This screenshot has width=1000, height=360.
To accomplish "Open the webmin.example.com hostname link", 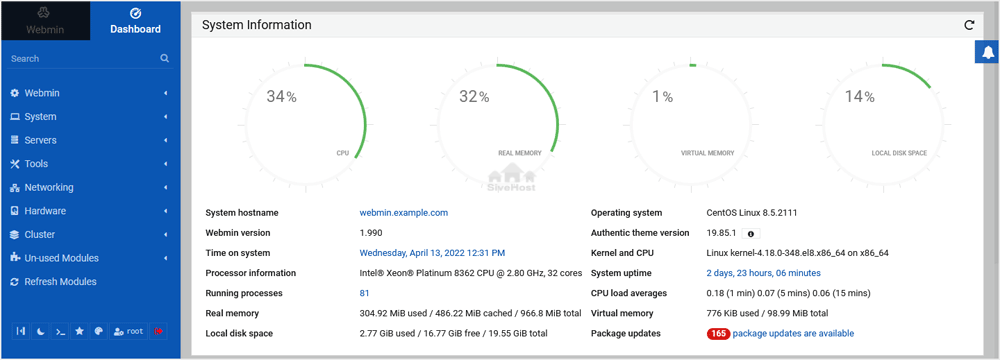I will [404, 213].
